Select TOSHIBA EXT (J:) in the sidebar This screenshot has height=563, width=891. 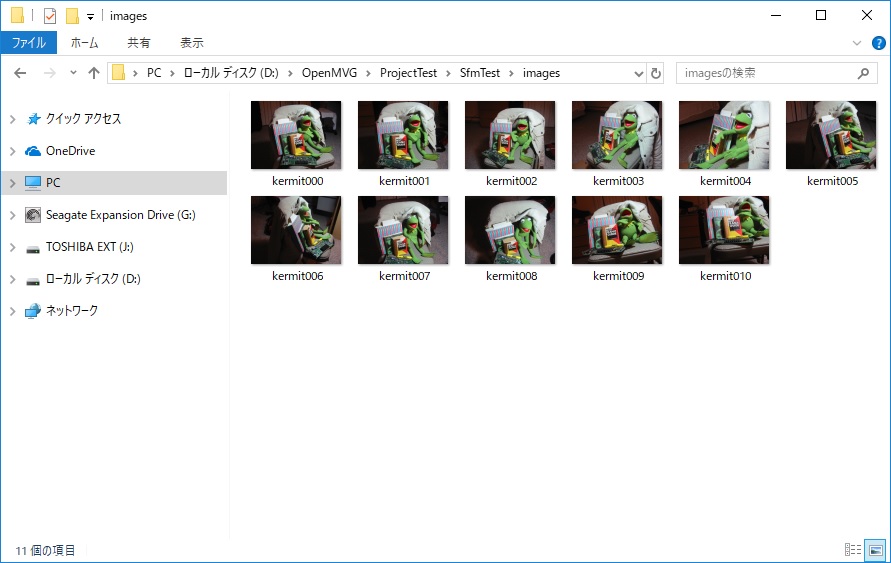click(90, 247)
